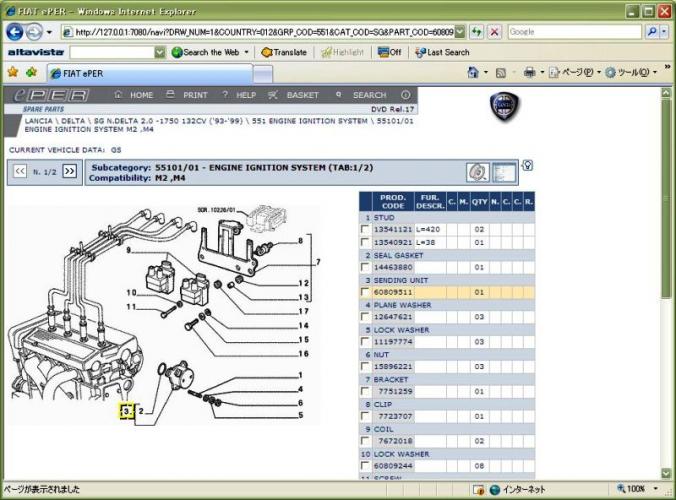
Task: Check box for nut 15896221
Action: click(x=365, y=367)
